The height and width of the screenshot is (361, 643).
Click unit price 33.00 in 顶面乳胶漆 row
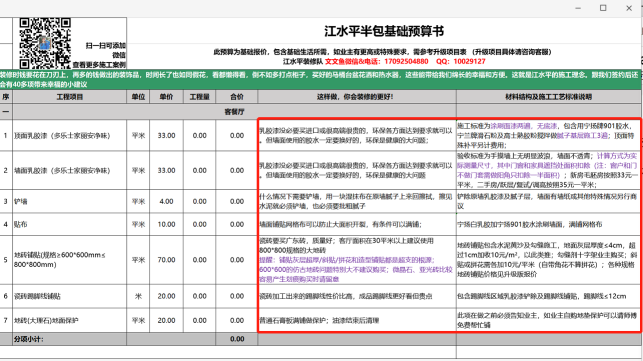click(x=166, y=135)
